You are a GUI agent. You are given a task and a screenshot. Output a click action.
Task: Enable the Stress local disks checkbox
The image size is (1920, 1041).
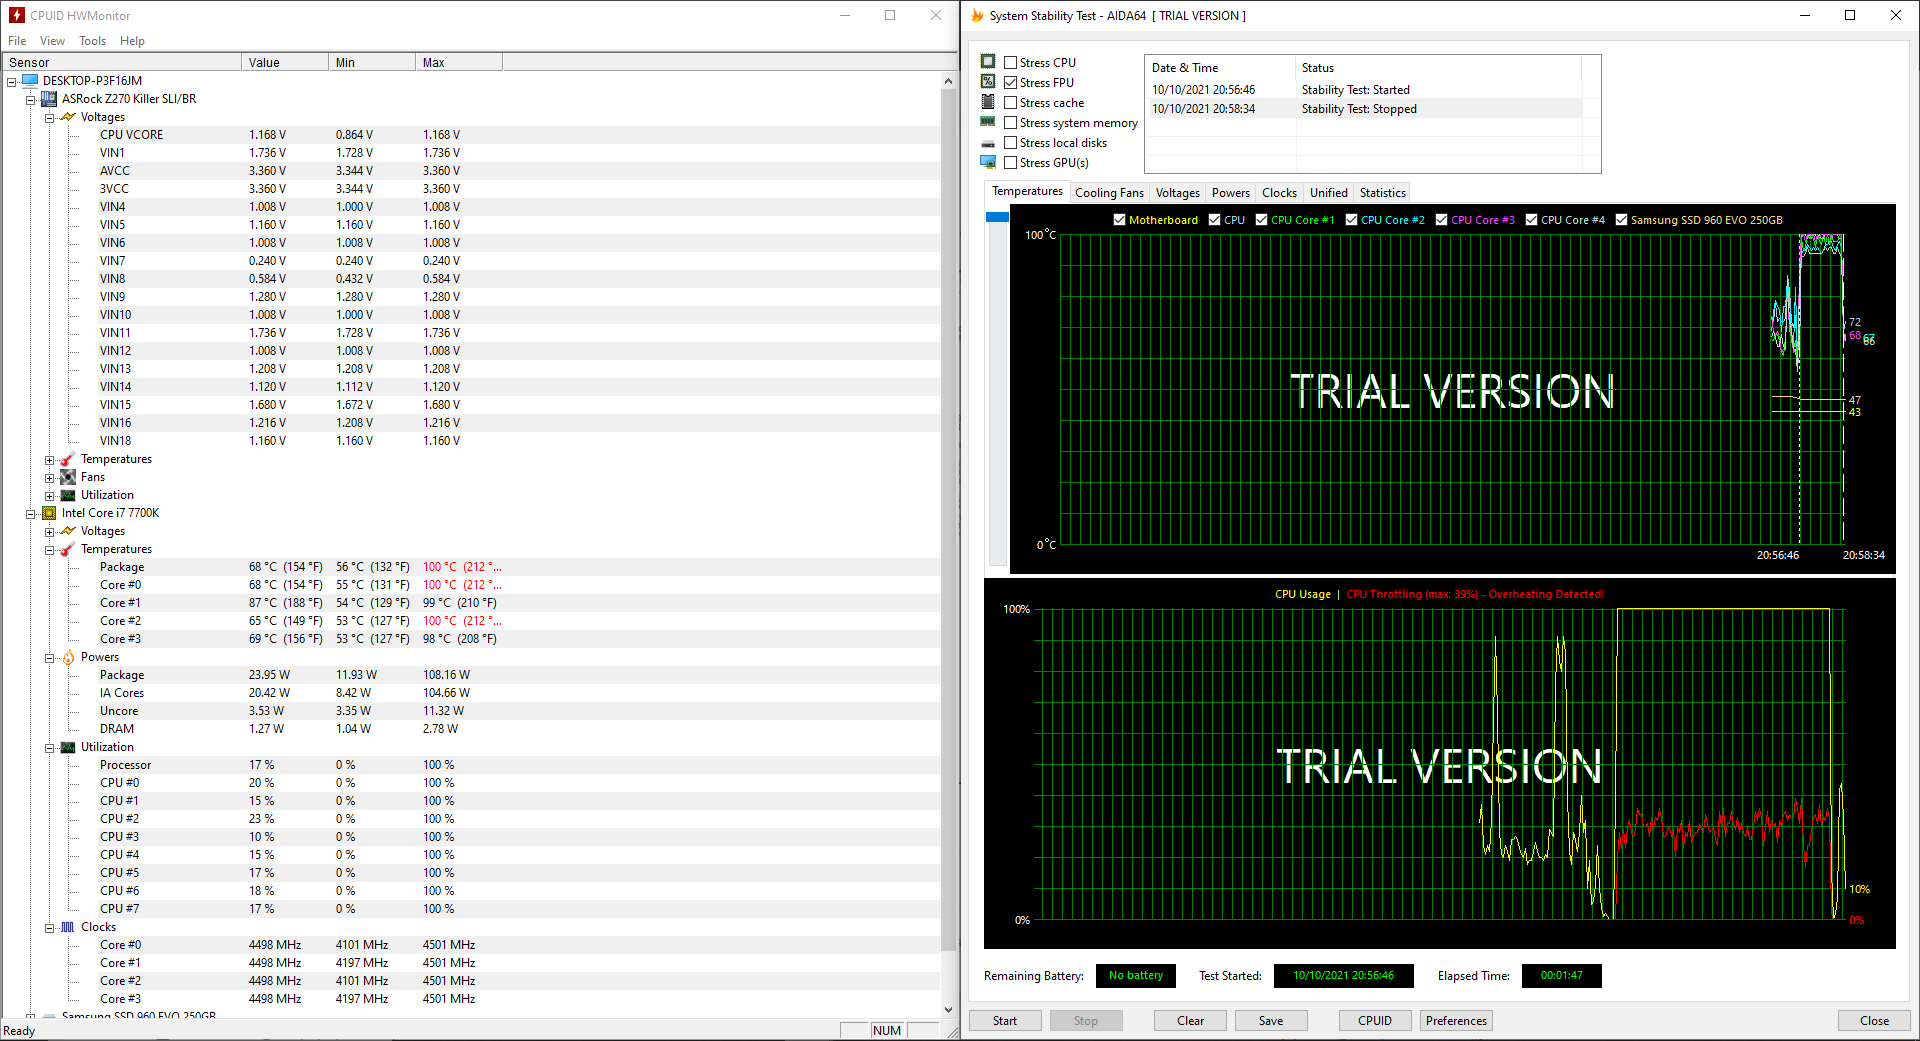click(1010, 142)
